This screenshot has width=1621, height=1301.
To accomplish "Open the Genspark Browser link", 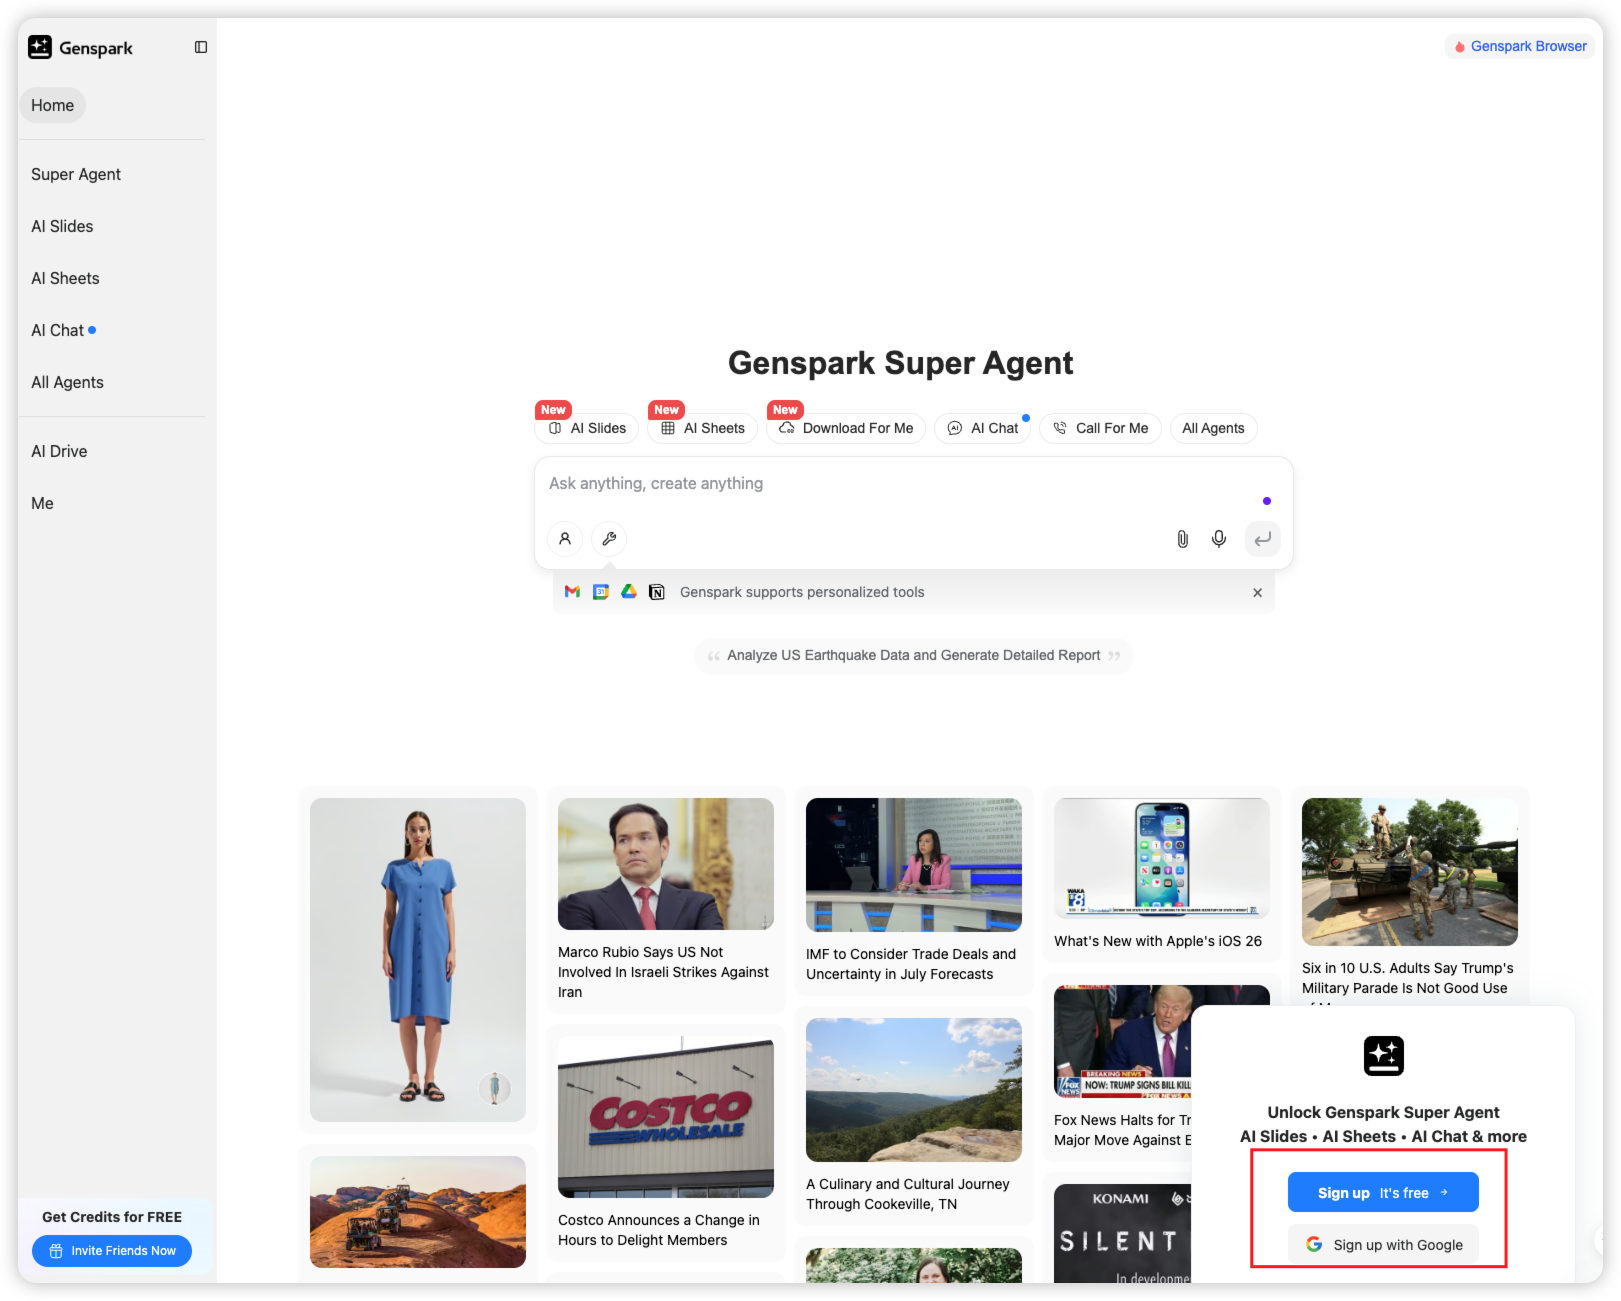I will 1520,46.
